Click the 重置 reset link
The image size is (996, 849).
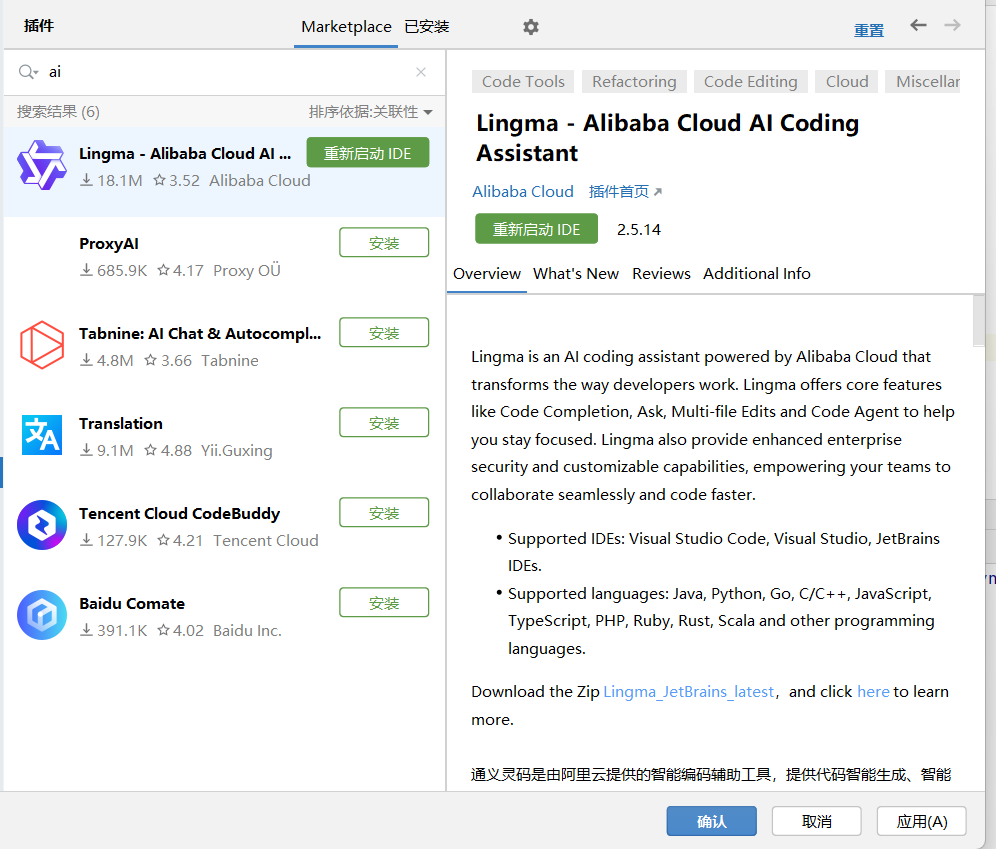click(x=868, y=30)
